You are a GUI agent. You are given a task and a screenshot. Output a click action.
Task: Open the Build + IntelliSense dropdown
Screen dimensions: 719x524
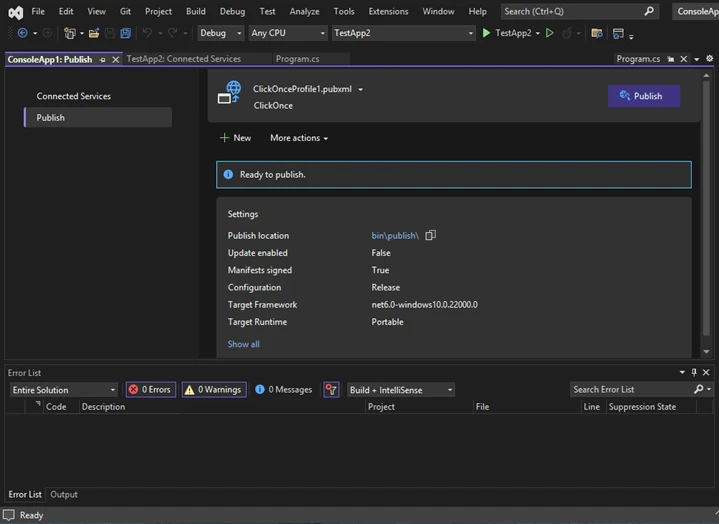(401, 390)
